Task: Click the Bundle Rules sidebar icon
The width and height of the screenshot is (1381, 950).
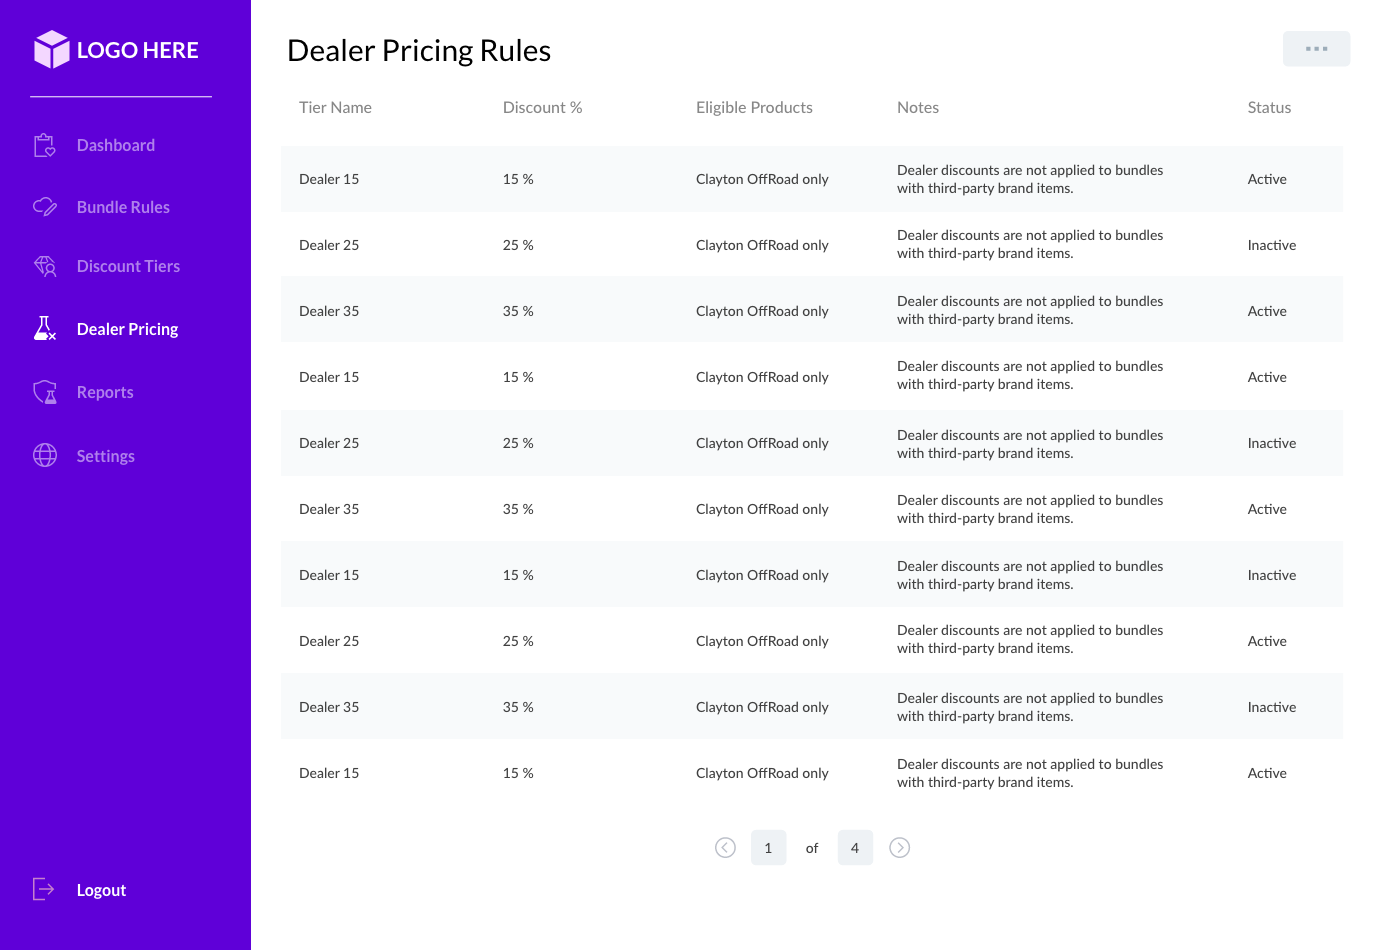Action: [x=45, y=207]
